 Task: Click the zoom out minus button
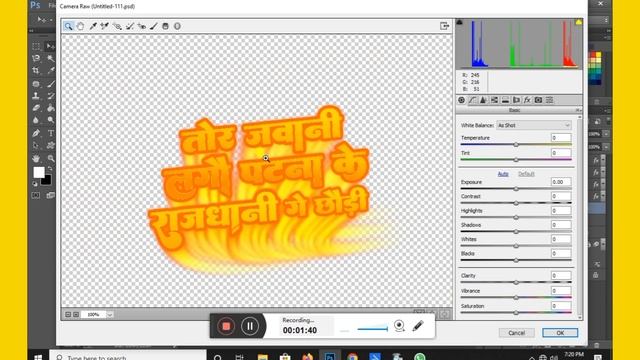68,315
